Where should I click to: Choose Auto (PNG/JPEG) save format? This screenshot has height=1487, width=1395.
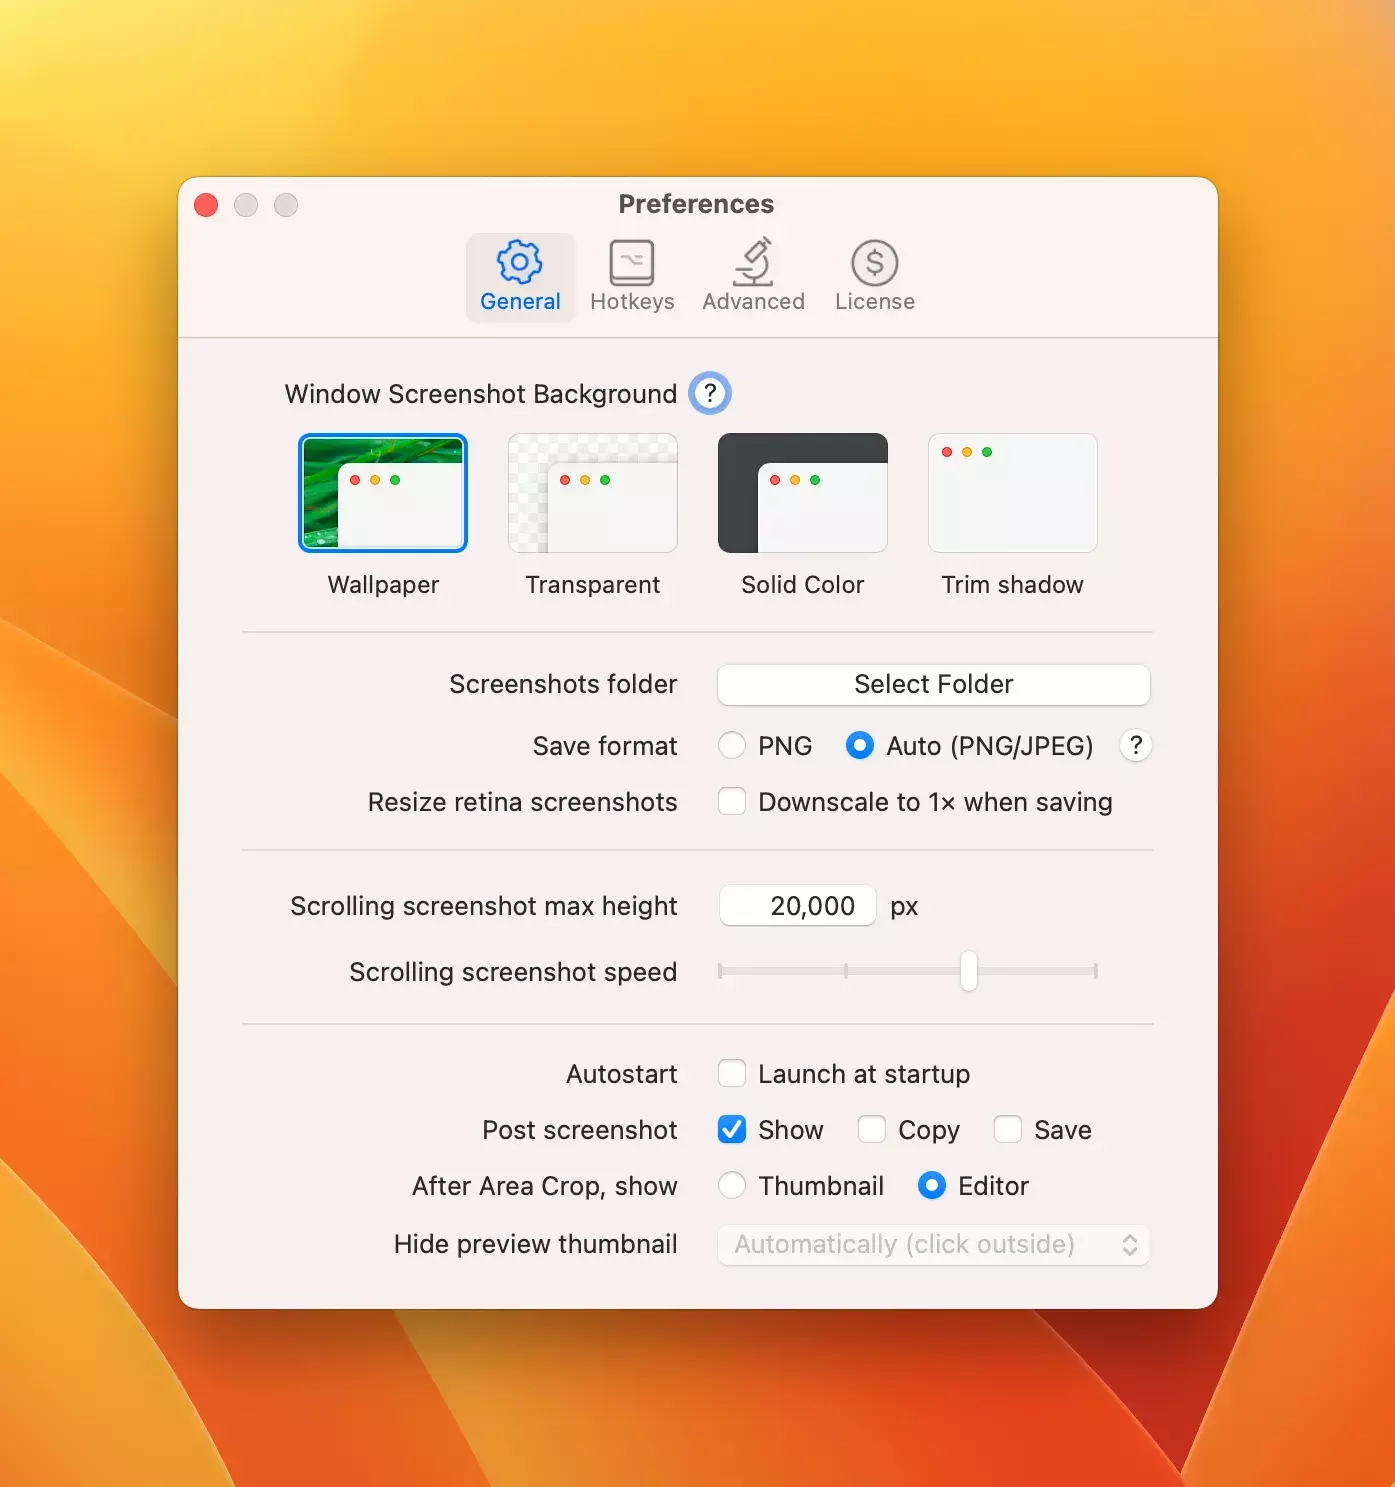(860, 746)
